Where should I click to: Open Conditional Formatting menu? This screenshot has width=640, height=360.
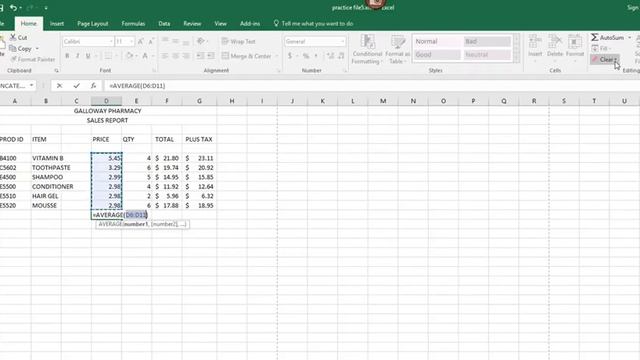click(x=367, y=49)
